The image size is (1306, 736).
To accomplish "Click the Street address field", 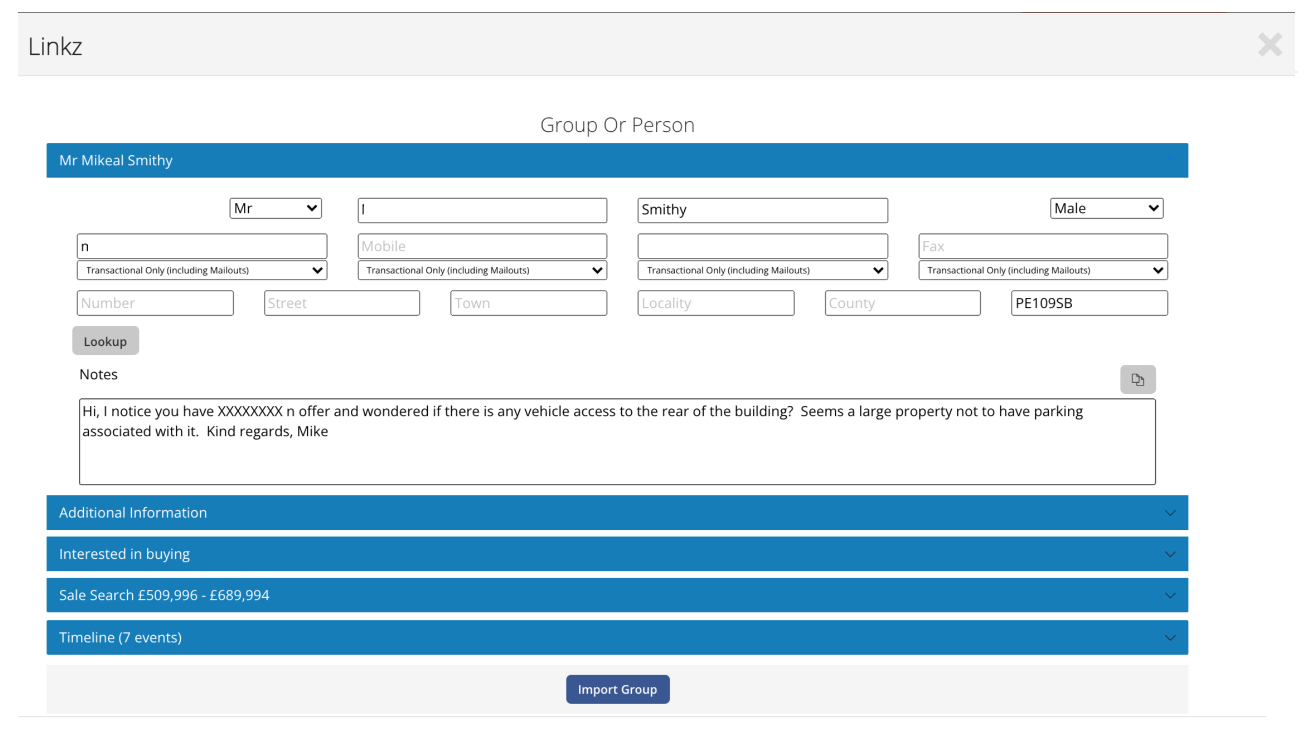I will 342,303.
